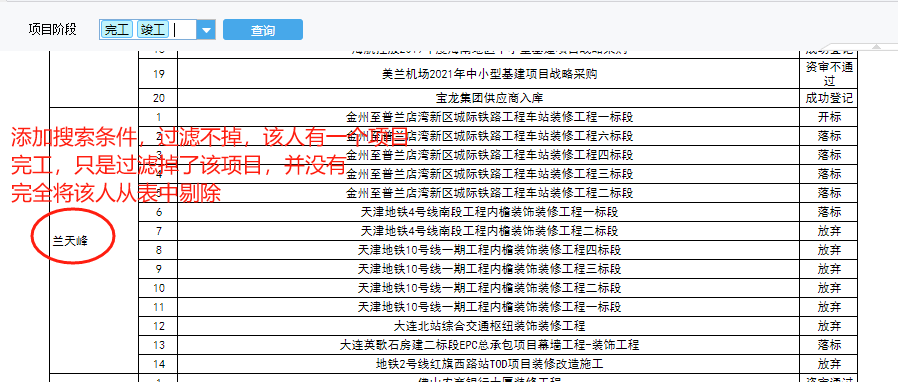Click row number 14 cell
The width and height of the screenshot is (898, 382).
coord(159,364)
